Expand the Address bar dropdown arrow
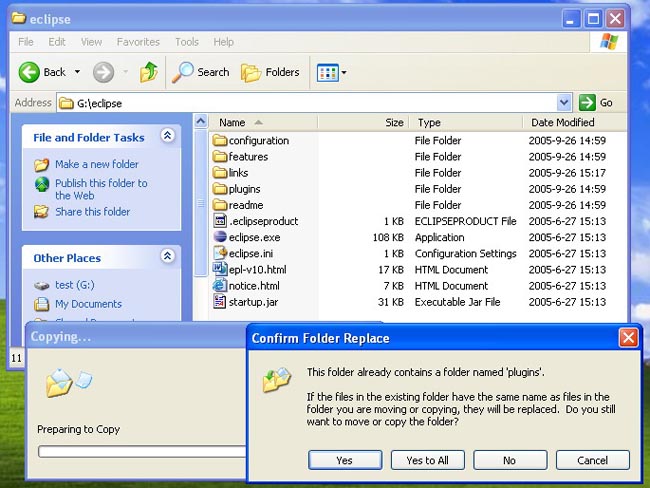Image resolution: width=650 pixels, height=488 pixels. click(x=563, y=103)
